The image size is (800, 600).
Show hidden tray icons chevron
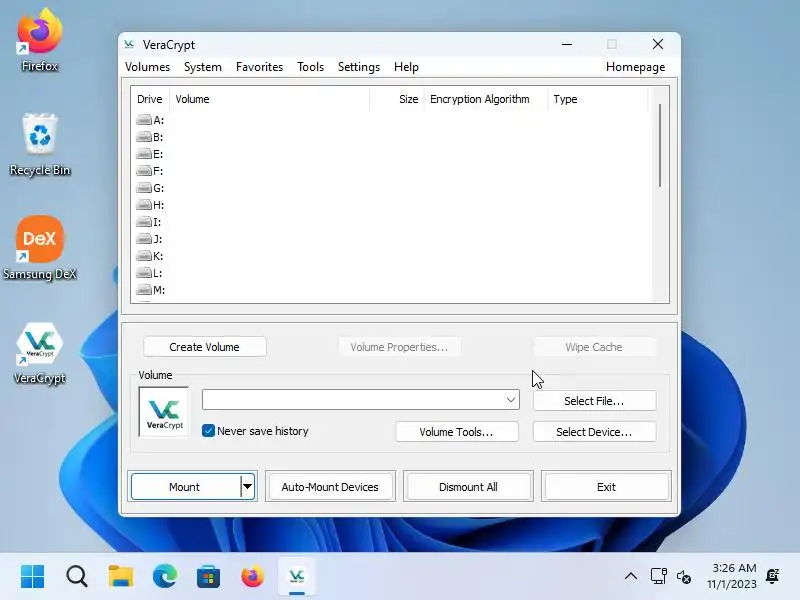(x=631, y=577)
